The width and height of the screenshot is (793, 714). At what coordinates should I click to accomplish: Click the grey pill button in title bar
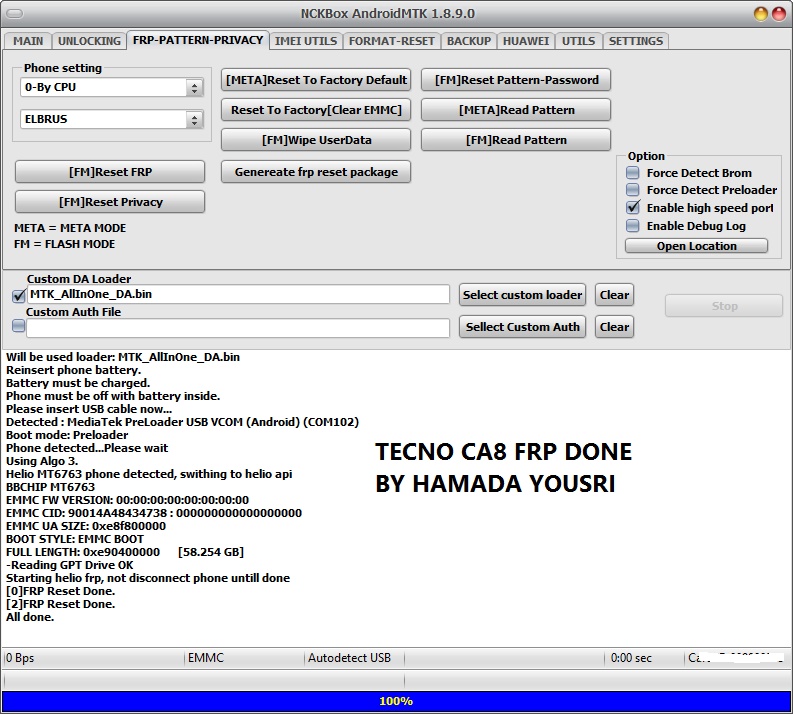(14, 14)
